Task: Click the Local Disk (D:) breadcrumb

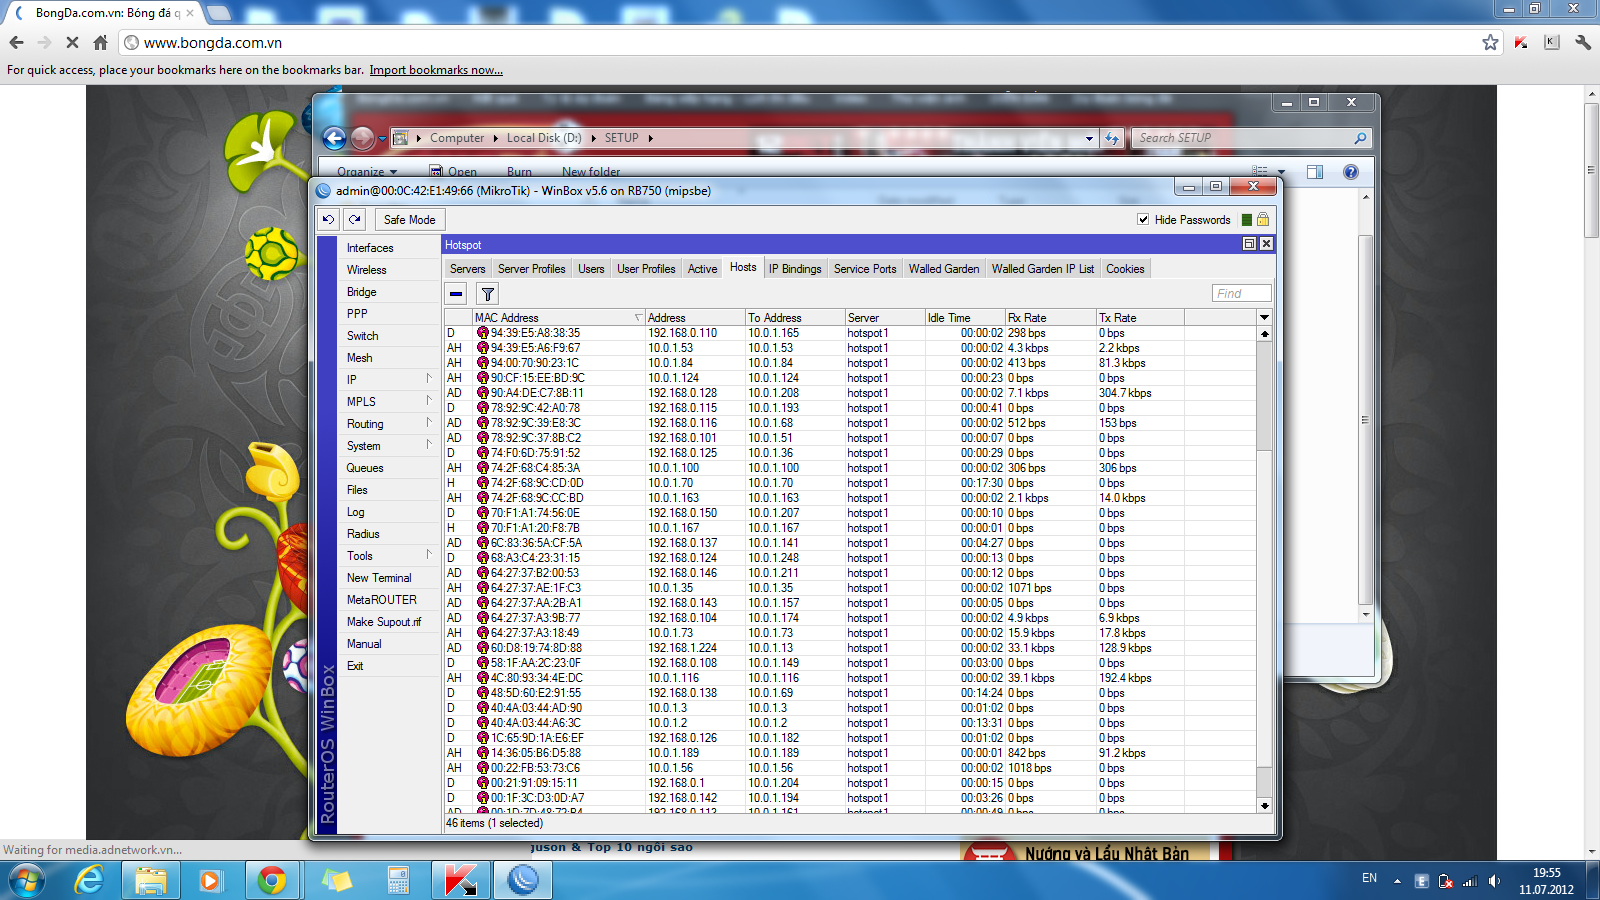Action: coord(544,138)
